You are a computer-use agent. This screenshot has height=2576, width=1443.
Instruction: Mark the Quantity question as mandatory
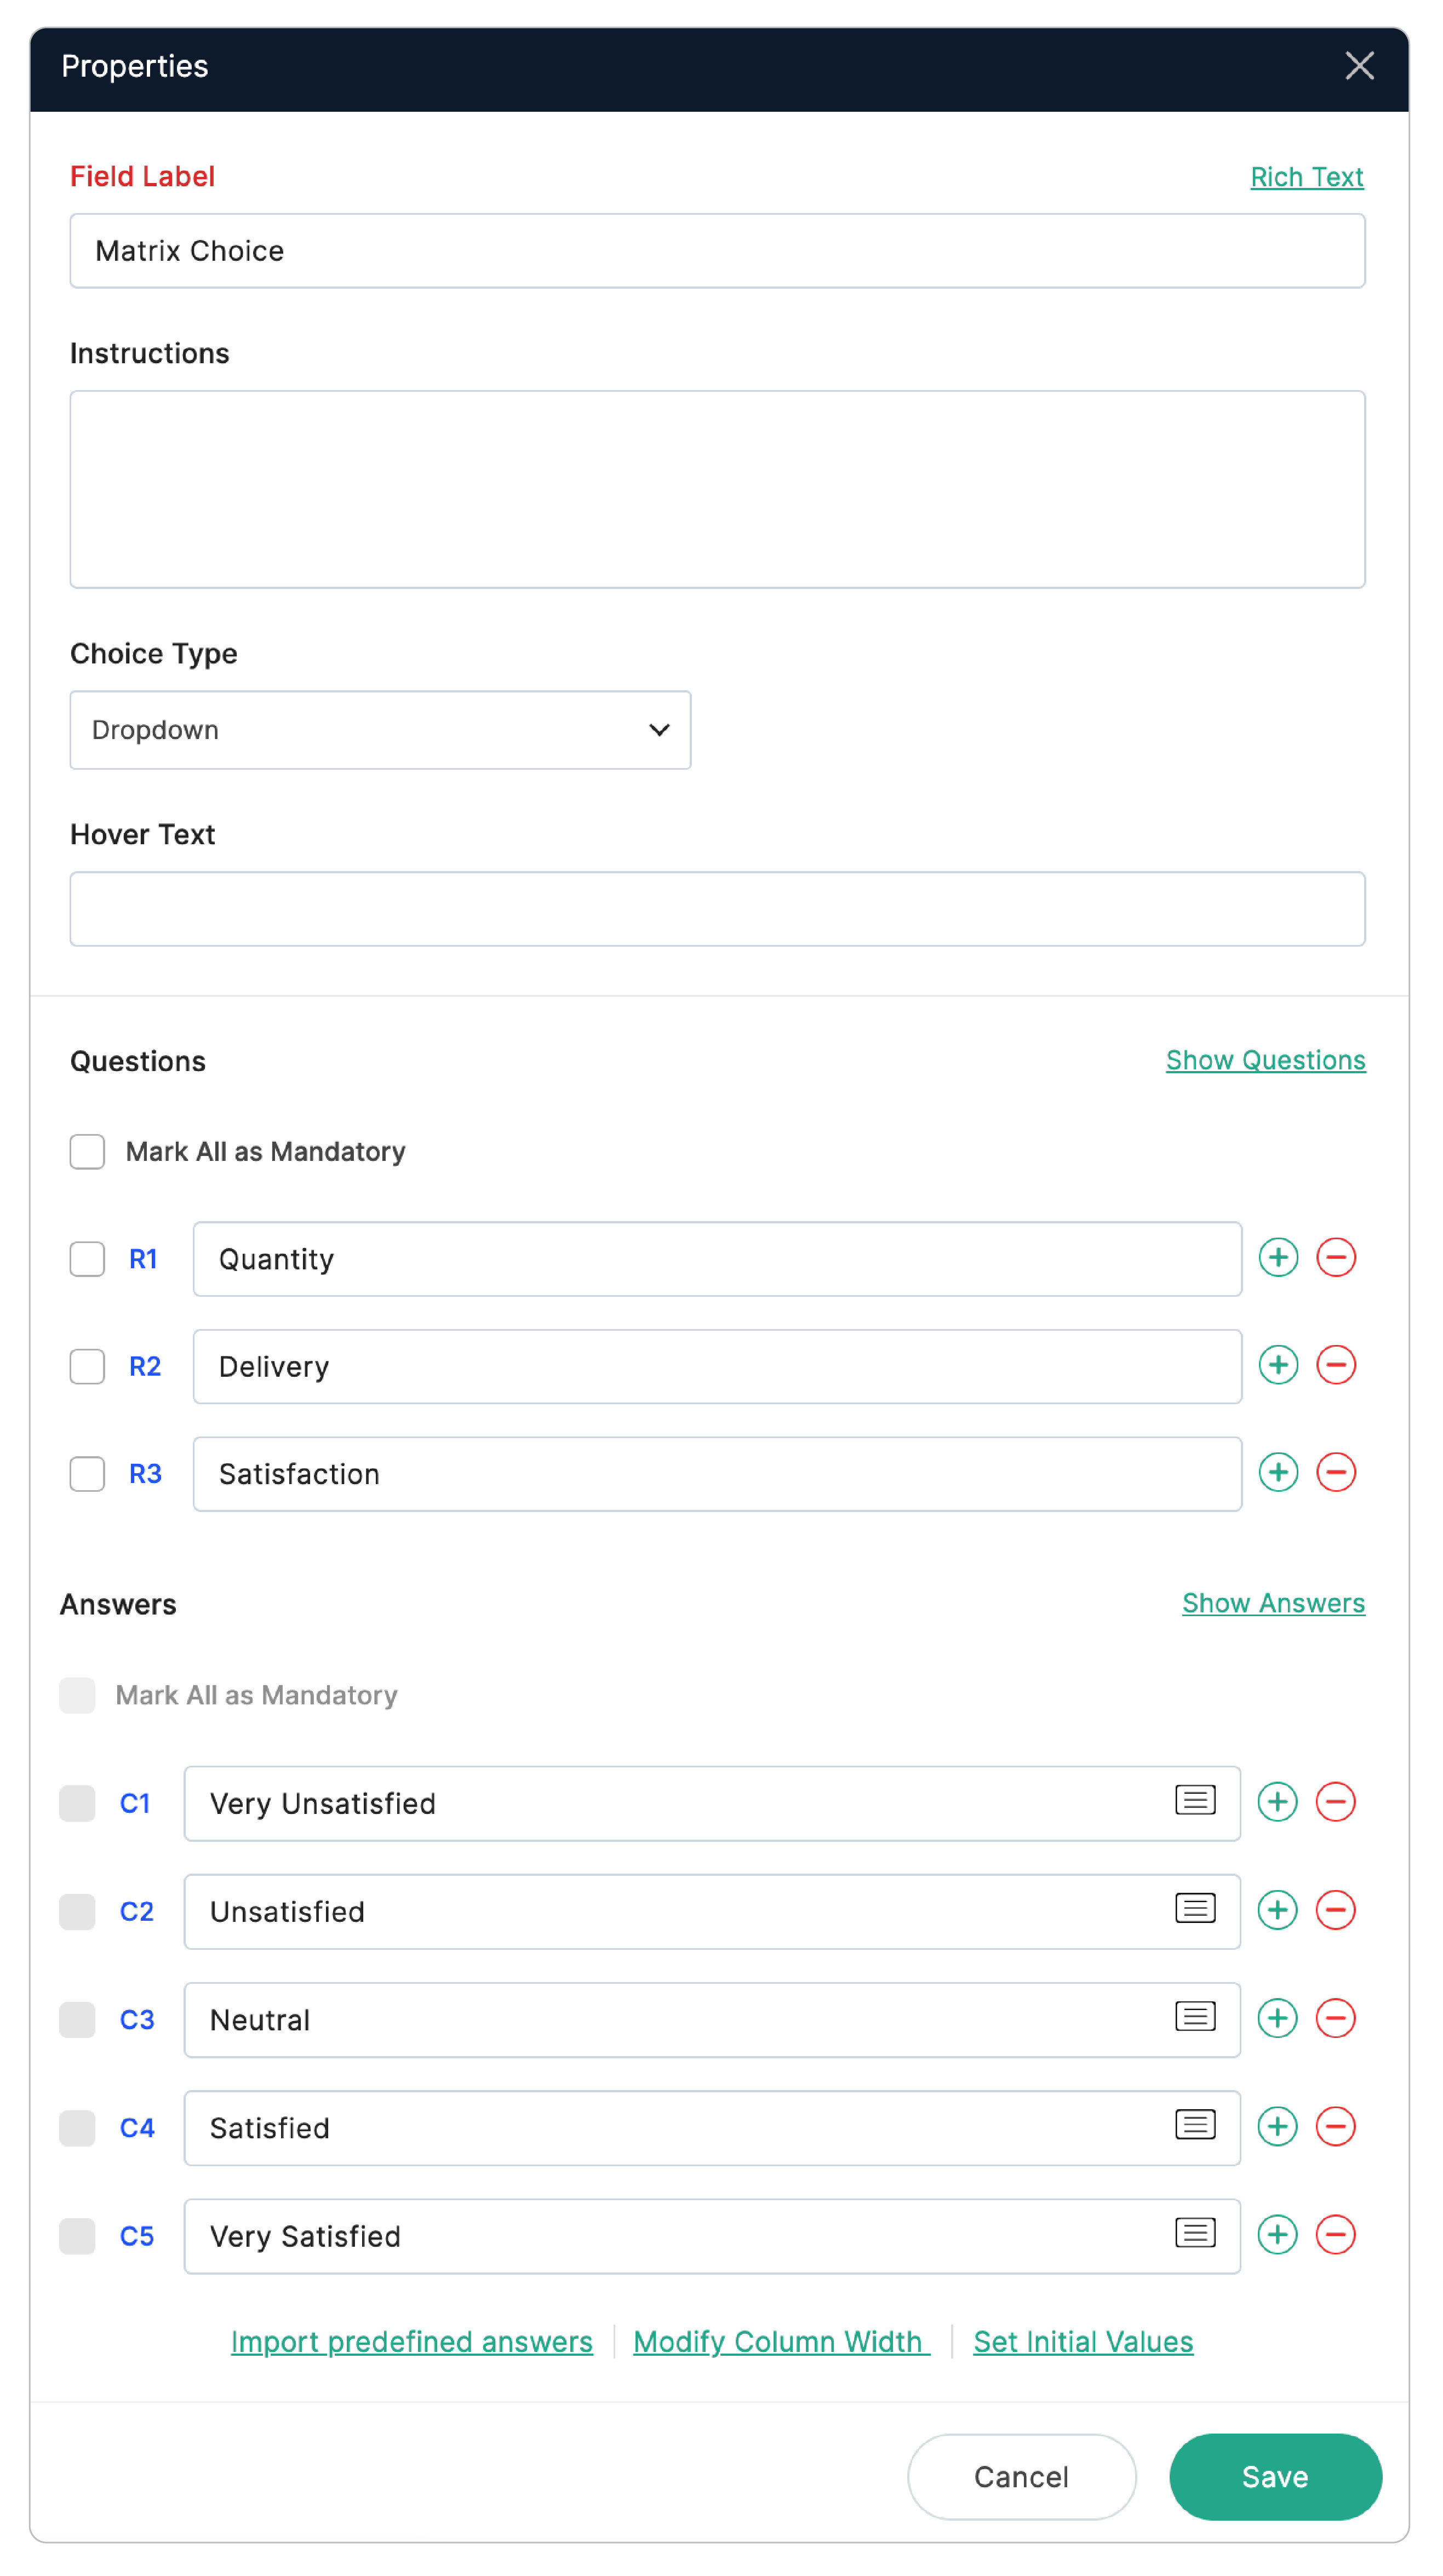coord(87,1259)
